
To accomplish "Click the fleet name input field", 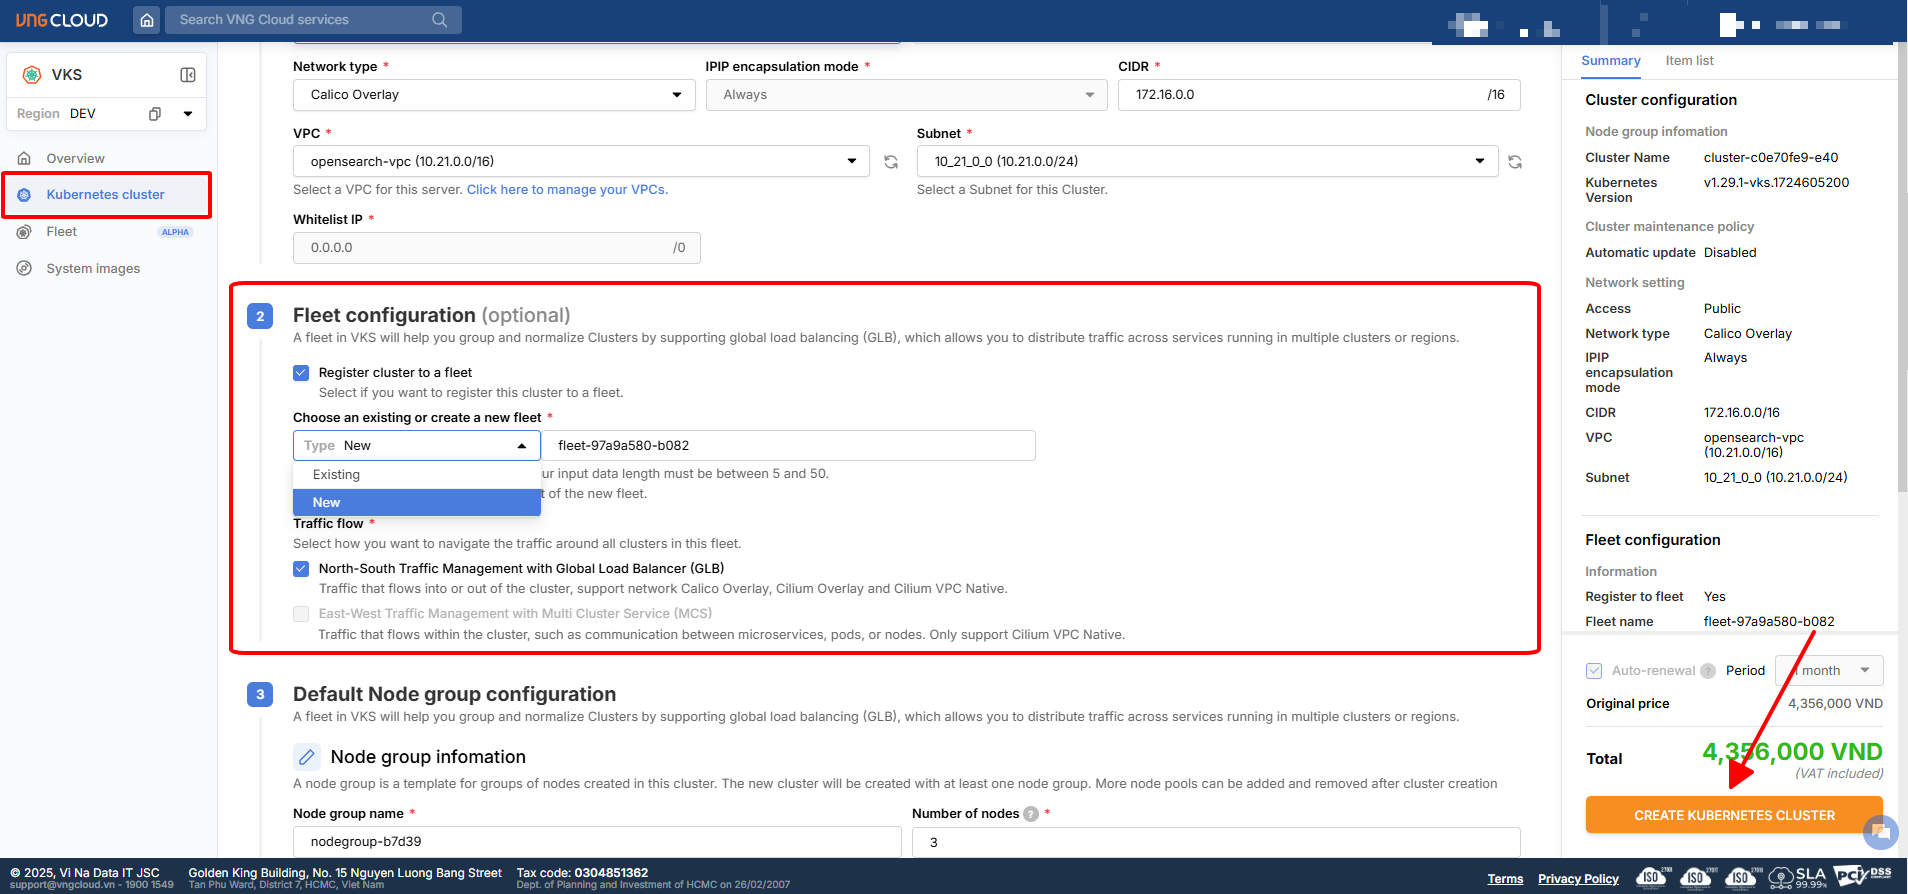I will pos(790,446).
